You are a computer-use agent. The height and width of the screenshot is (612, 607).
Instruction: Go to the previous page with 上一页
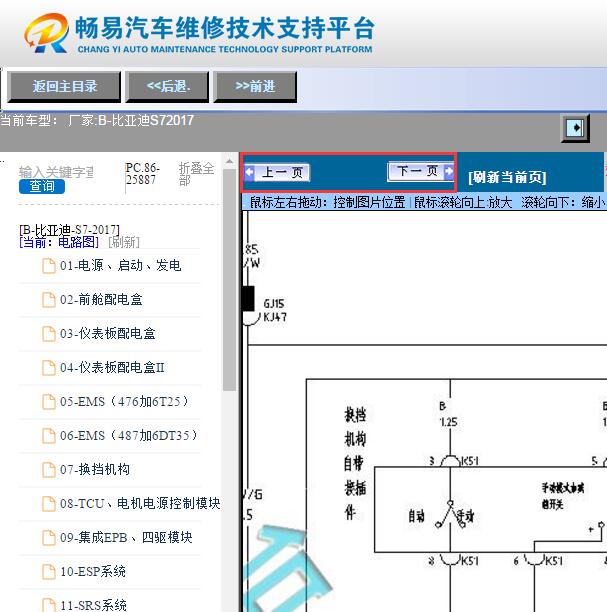click(x=277, y=172)
